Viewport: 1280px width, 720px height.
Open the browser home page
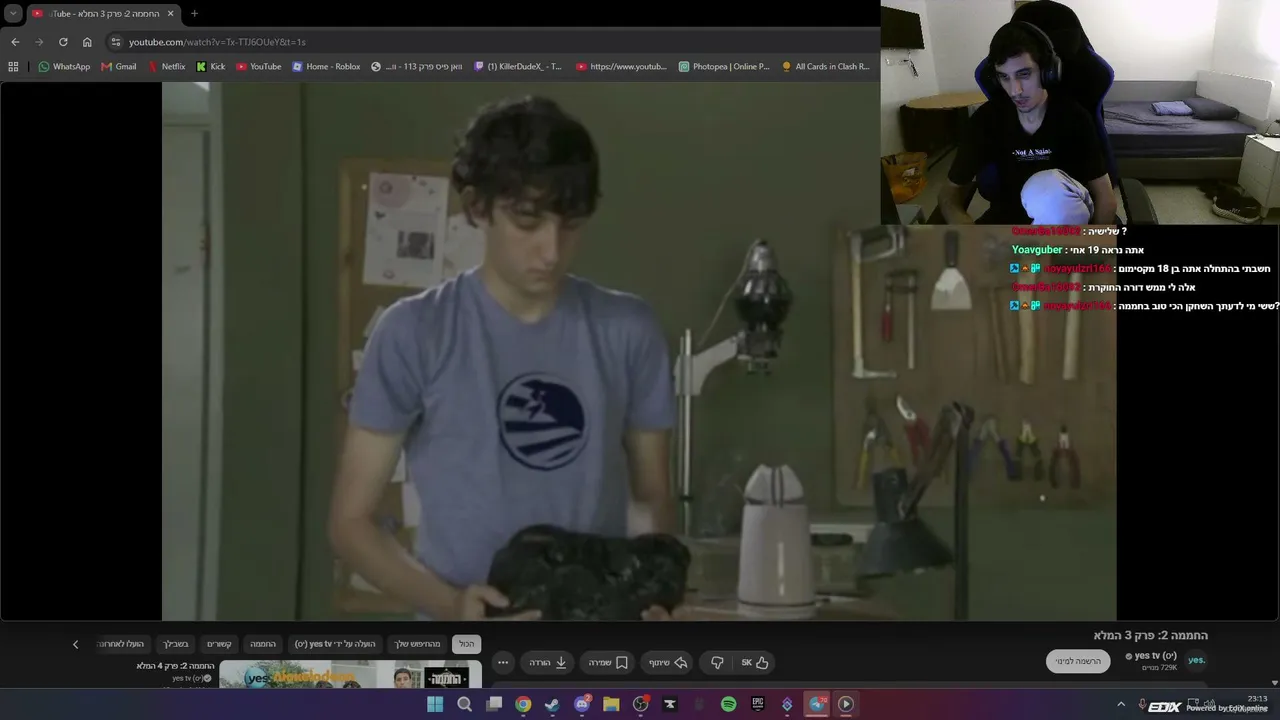click(87, 42)
